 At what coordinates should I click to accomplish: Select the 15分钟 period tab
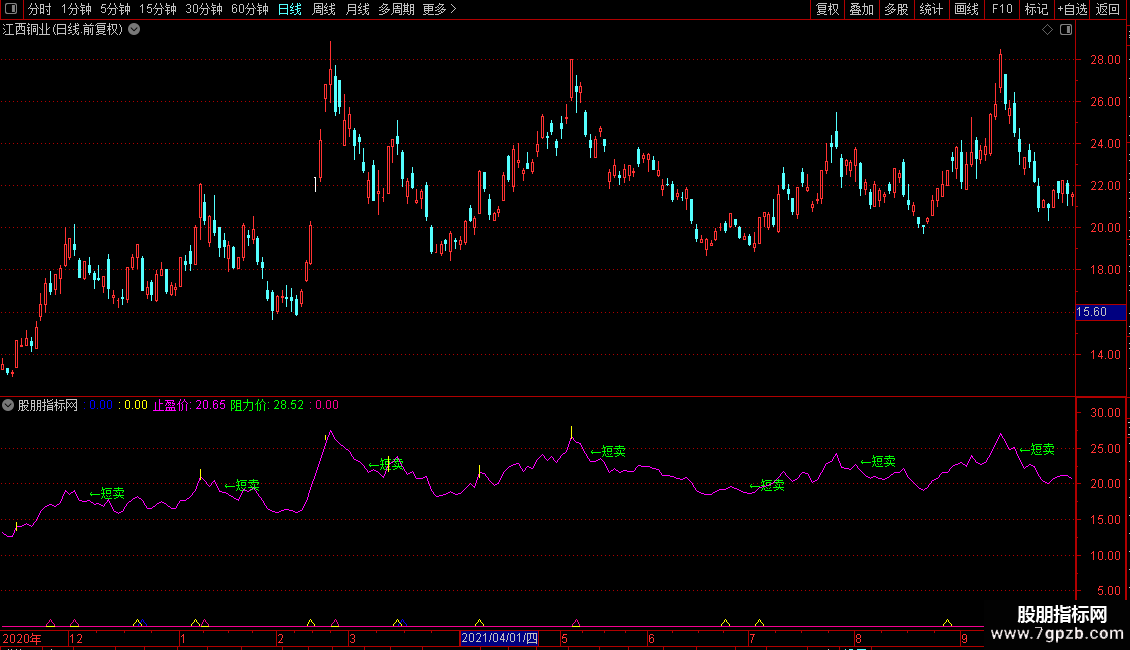click(x=157, y=9)
